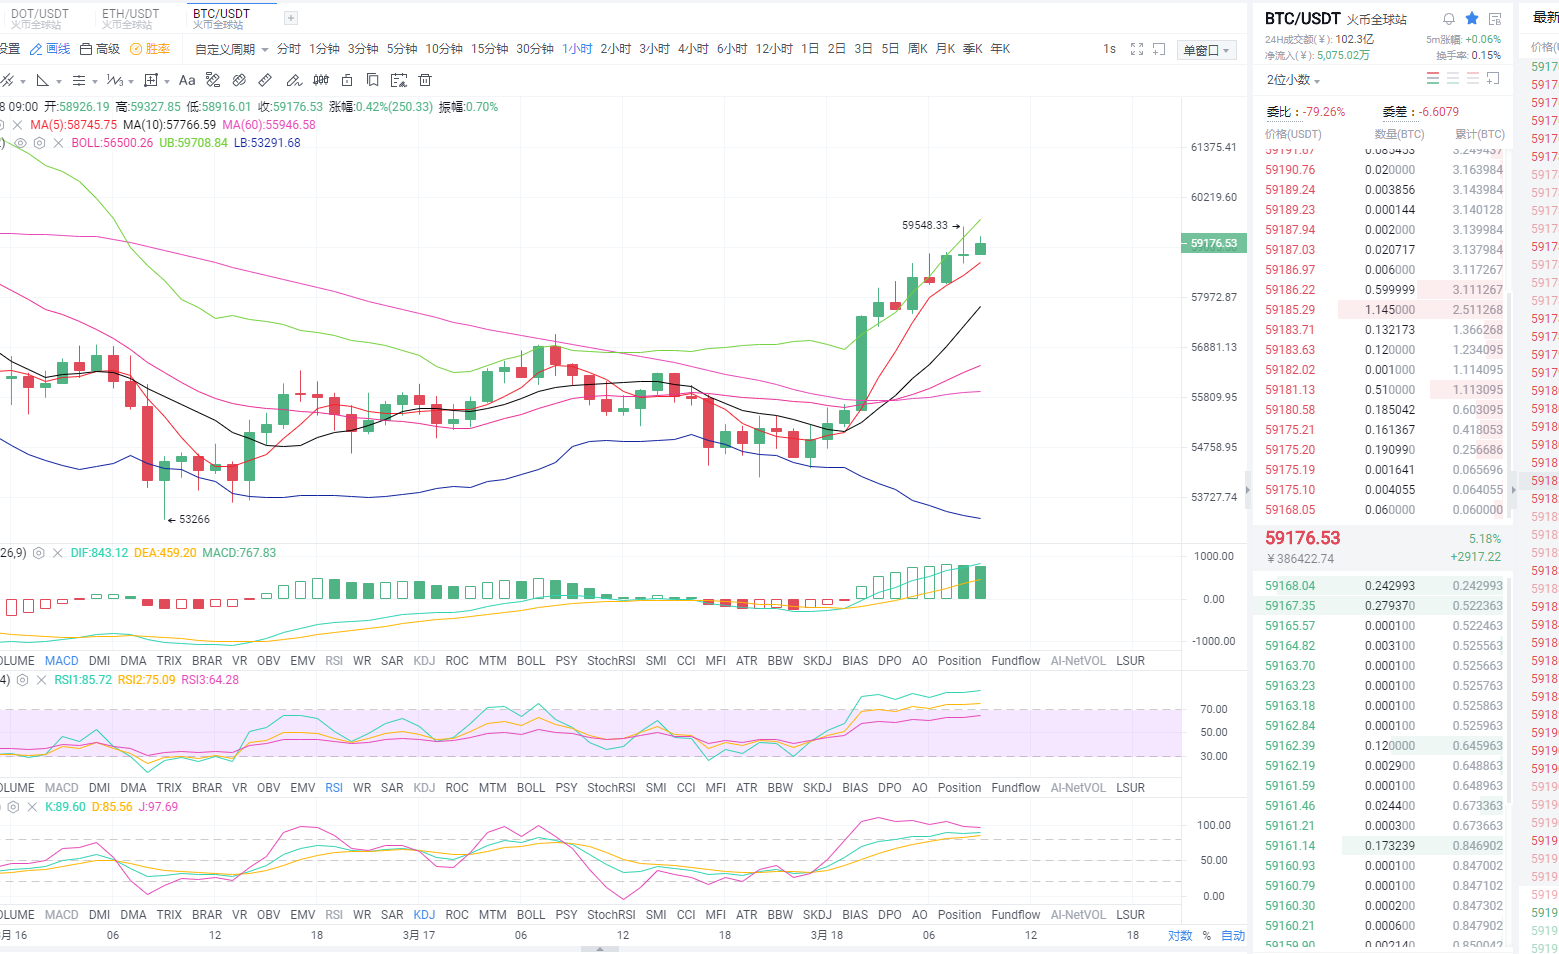The width and height of the screenshot is (1559, 954).
Task: Click the pop-out icon in order book header
Action: click(x=1493, y=78)
